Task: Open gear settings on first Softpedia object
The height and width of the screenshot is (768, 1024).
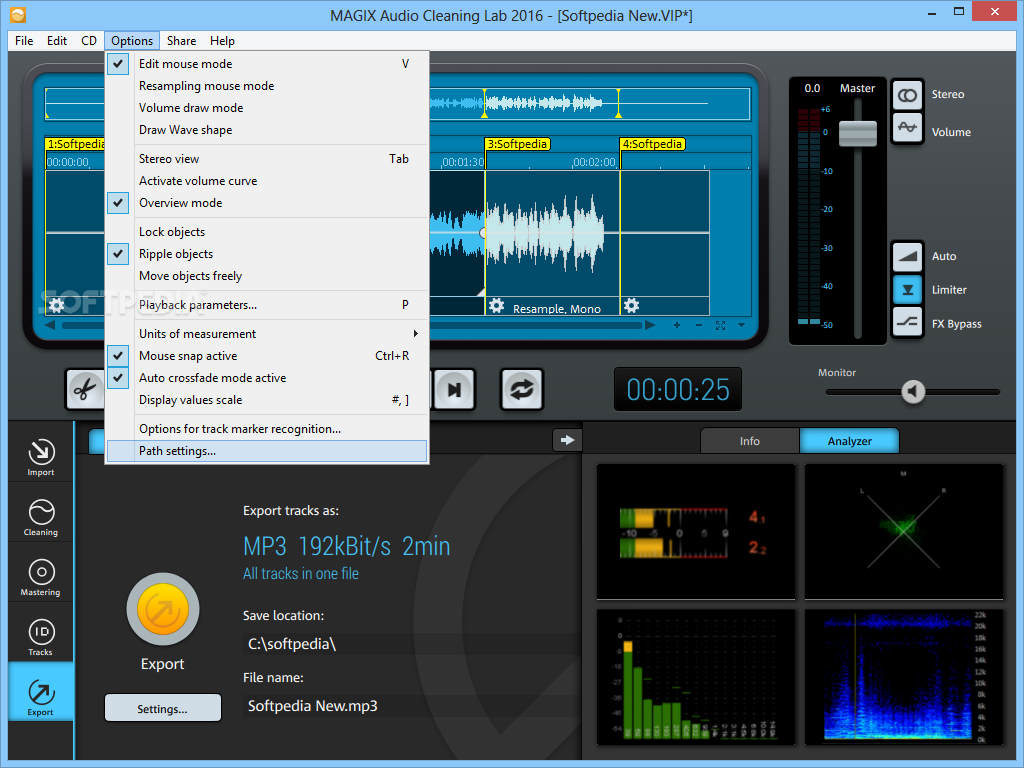Action: 56,305
